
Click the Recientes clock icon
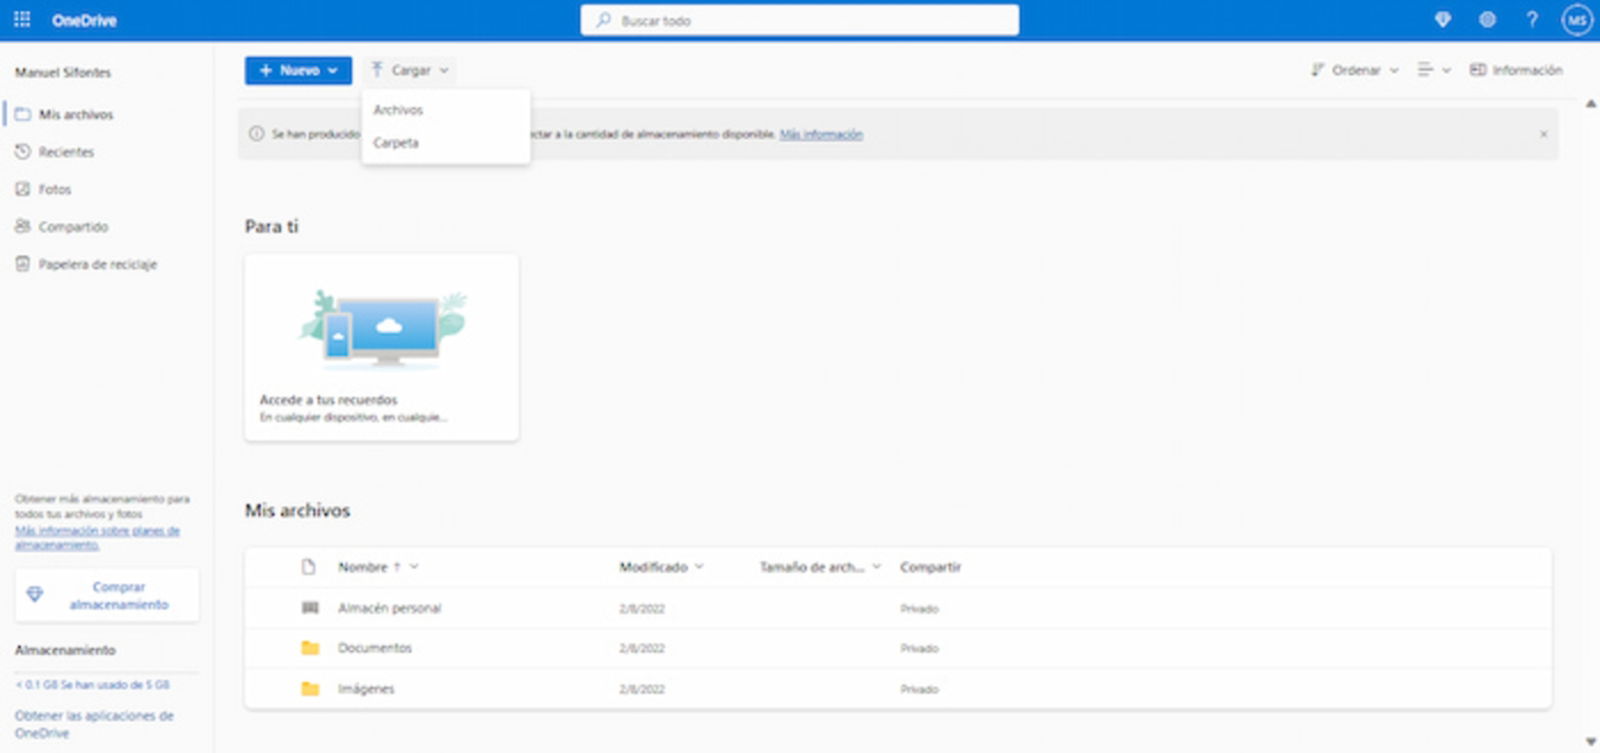[22, 152]
